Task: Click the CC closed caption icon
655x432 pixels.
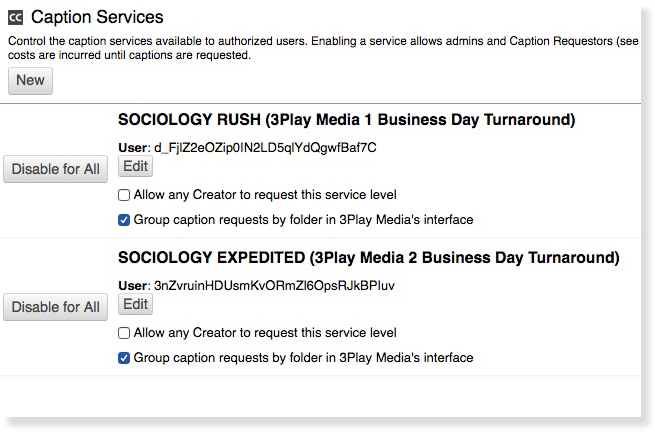Action: pos(15,18)
